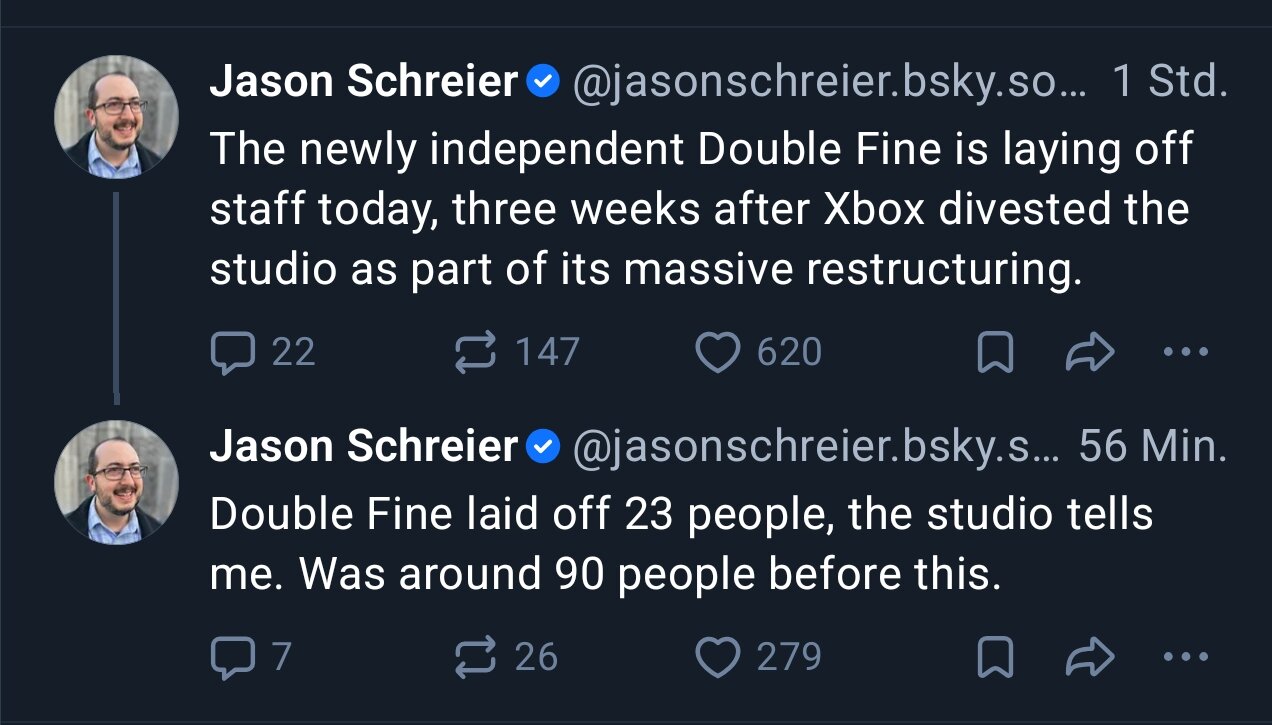
Task: Bookmark the post about 23 people laid off
Action: (995, 657)
